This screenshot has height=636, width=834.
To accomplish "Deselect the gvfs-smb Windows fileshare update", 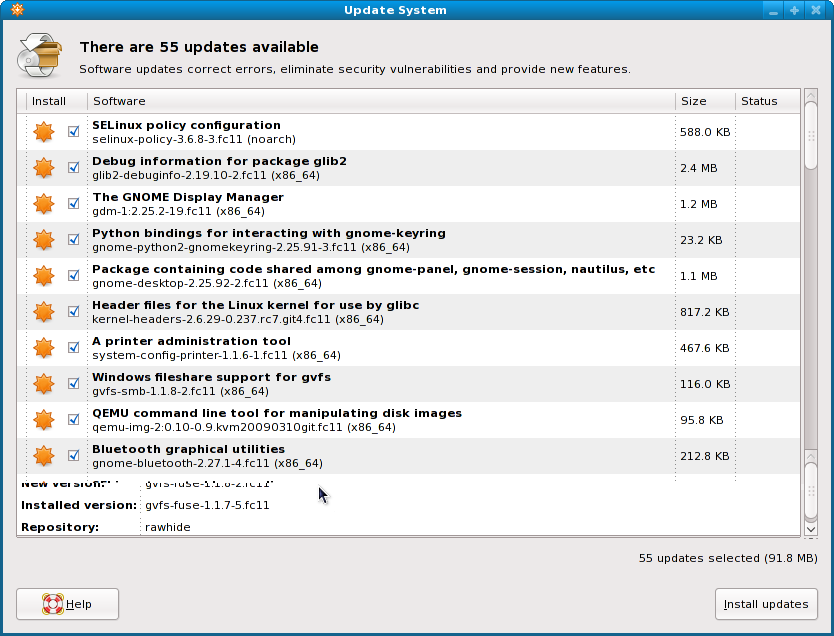I will click(x=73, y=384).
